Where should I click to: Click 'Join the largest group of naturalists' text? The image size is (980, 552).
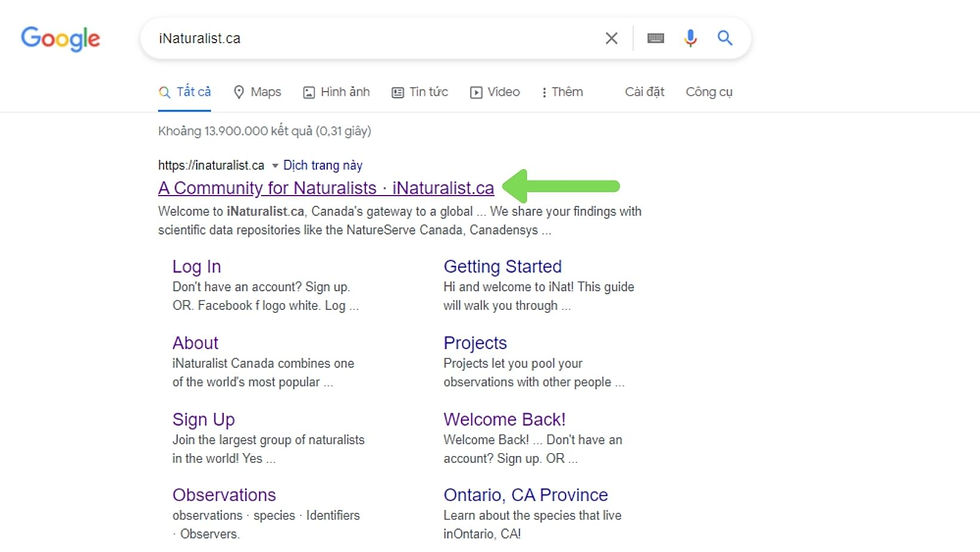[x=268, y=439]
